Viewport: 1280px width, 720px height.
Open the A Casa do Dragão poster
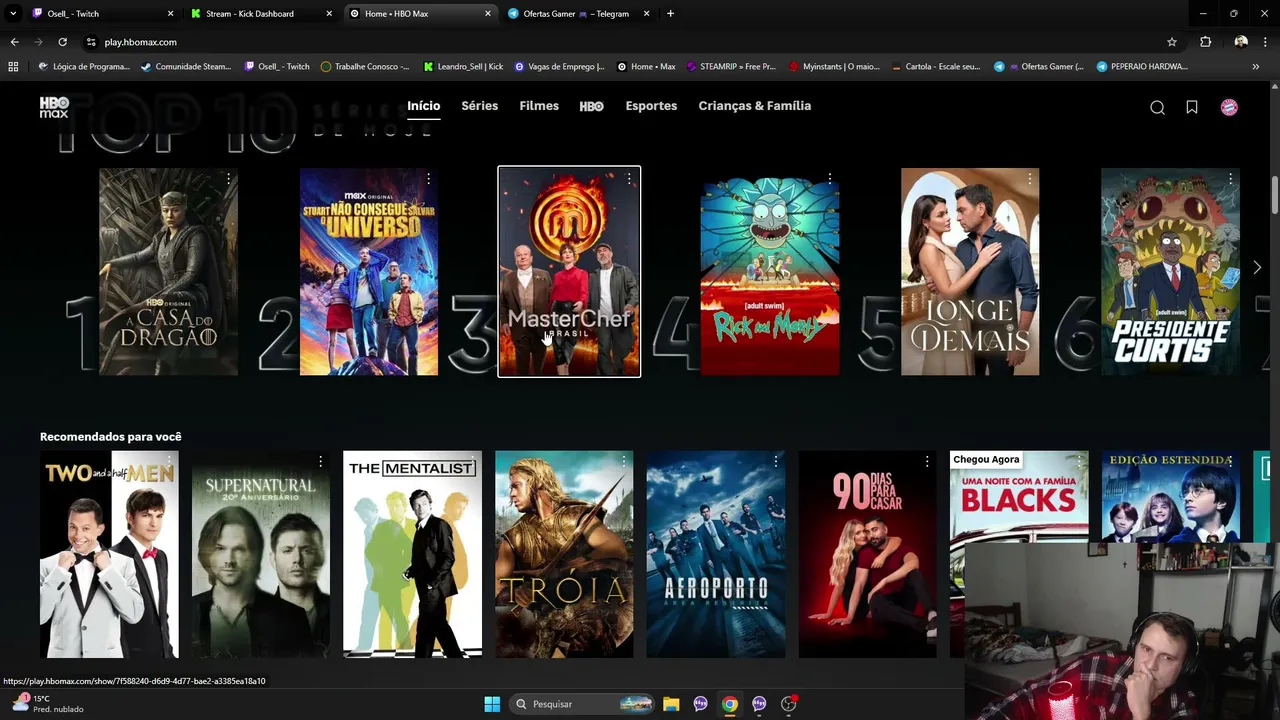pyautogui.click(x=168, y=272)
